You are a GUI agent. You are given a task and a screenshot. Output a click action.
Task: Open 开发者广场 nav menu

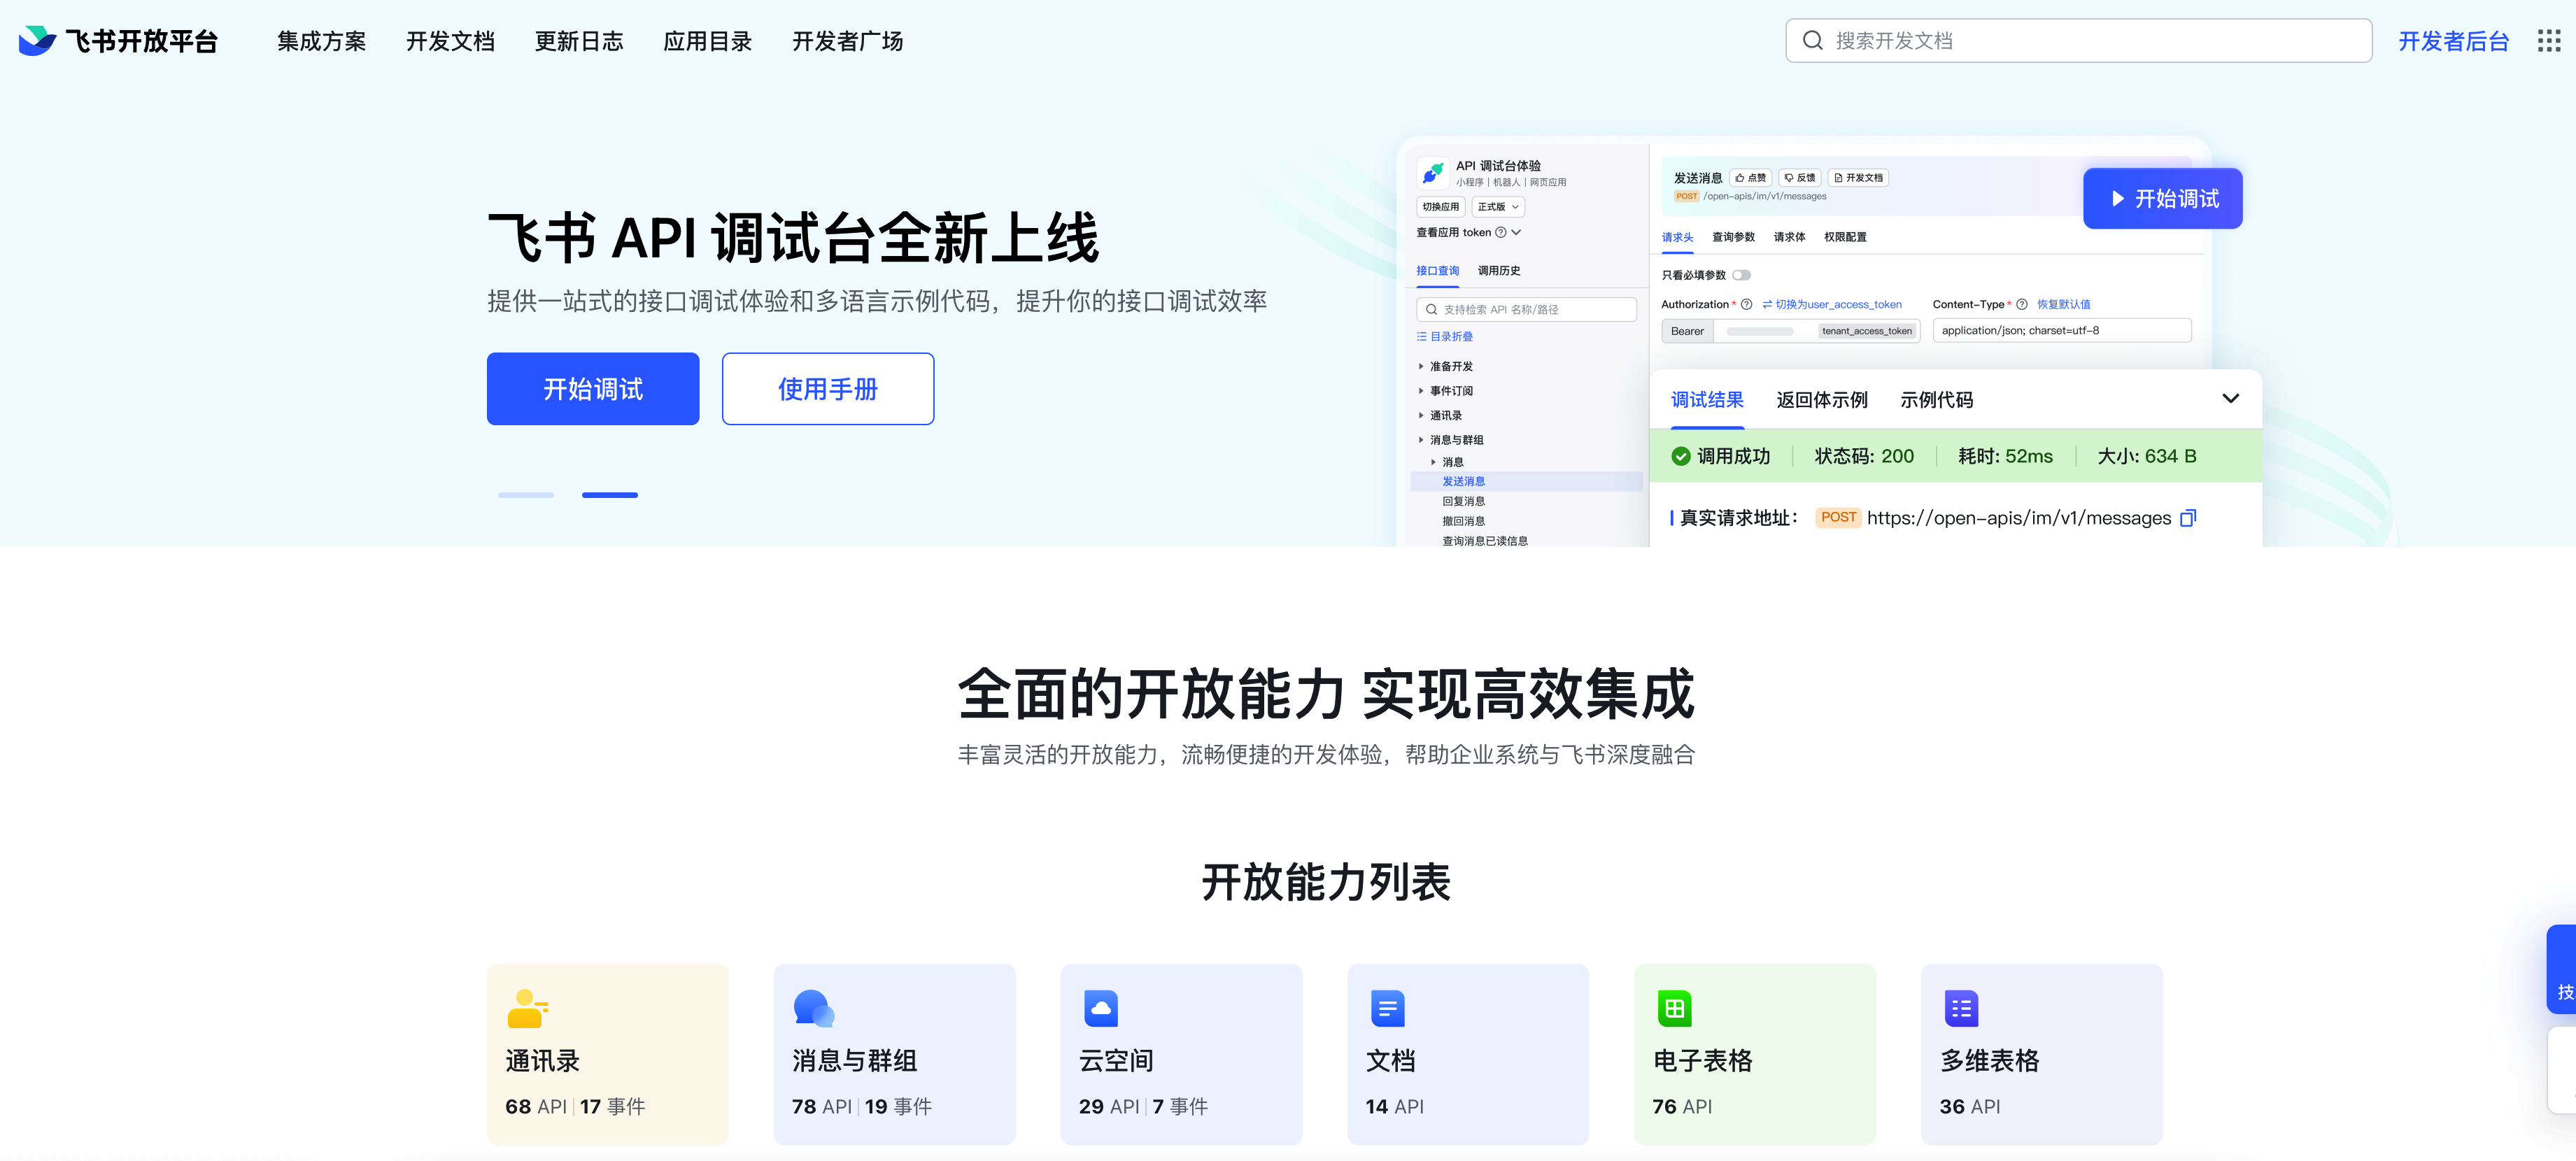tap(848, 41)
